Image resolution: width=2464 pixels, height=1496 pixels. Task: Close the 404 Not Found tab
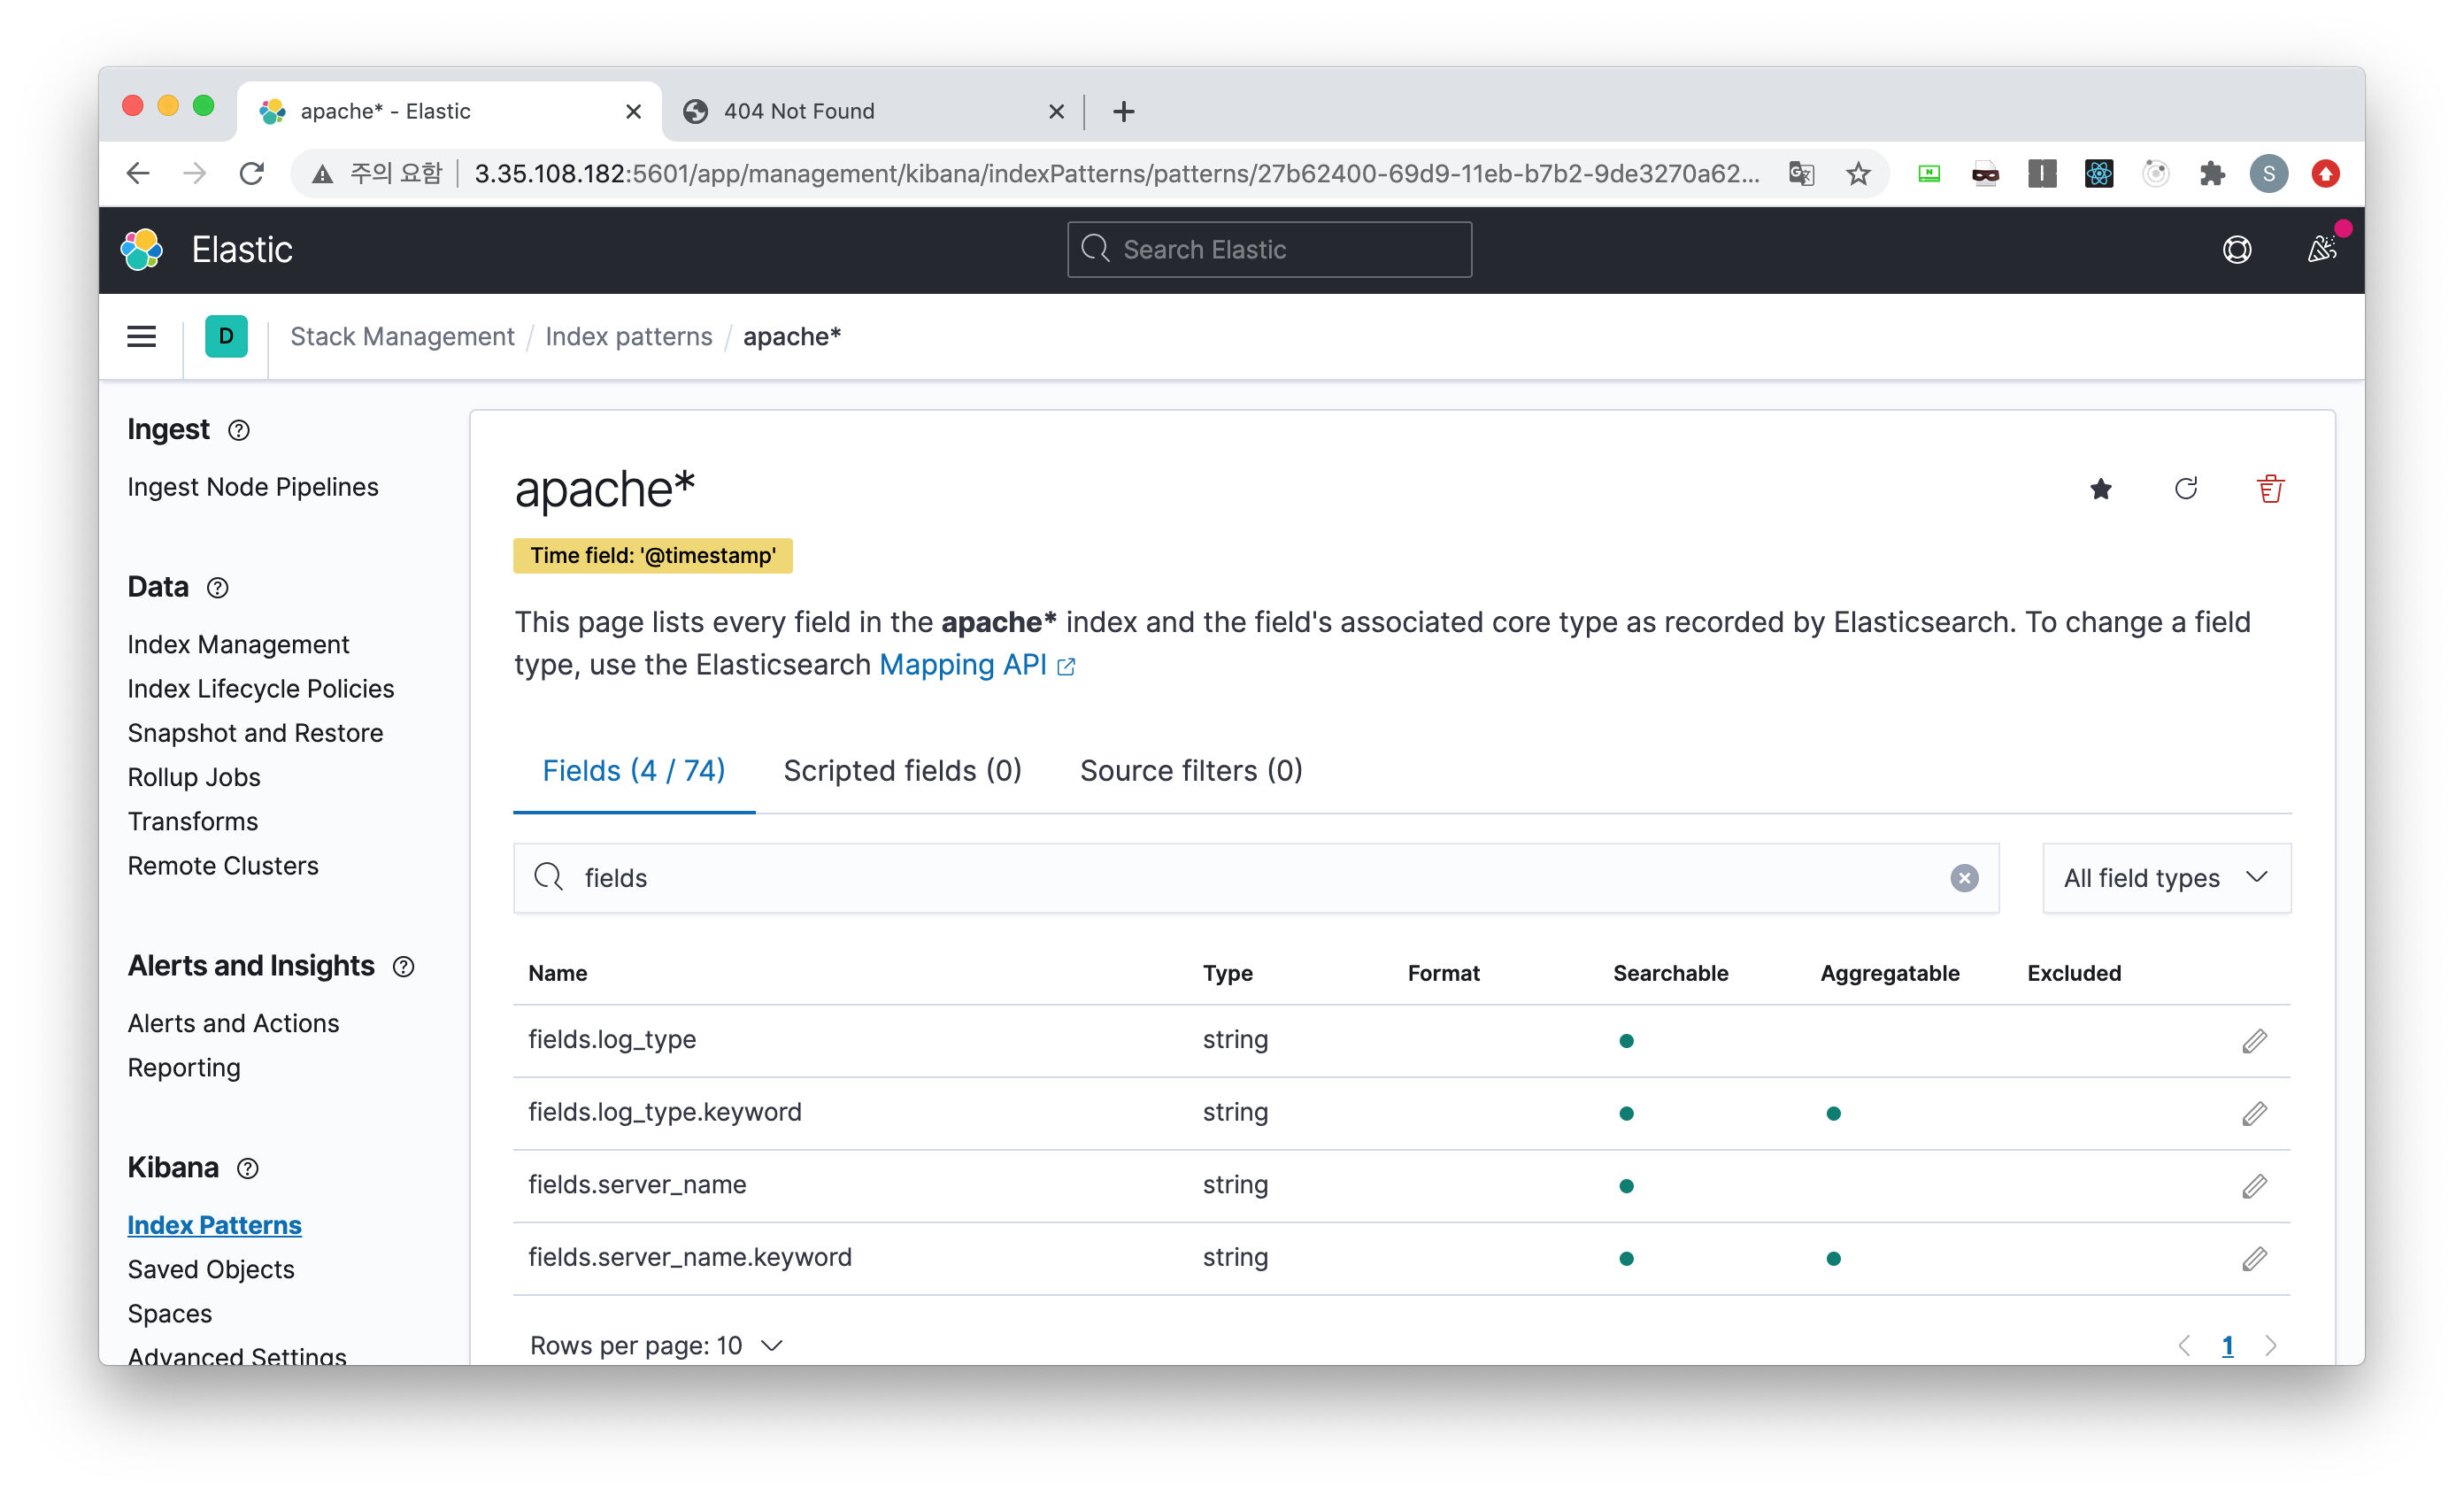coord(1056,111)
